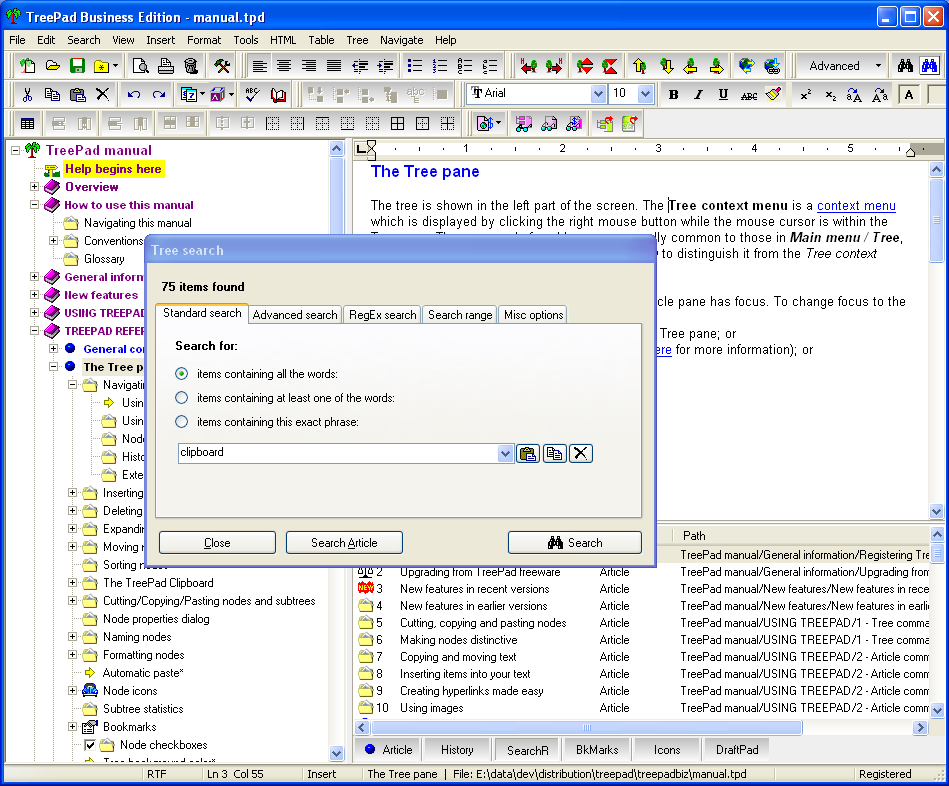Switch to the Advanced search tab
The image size is (949, 786).
pyautogui.click(x=295, y=315)
